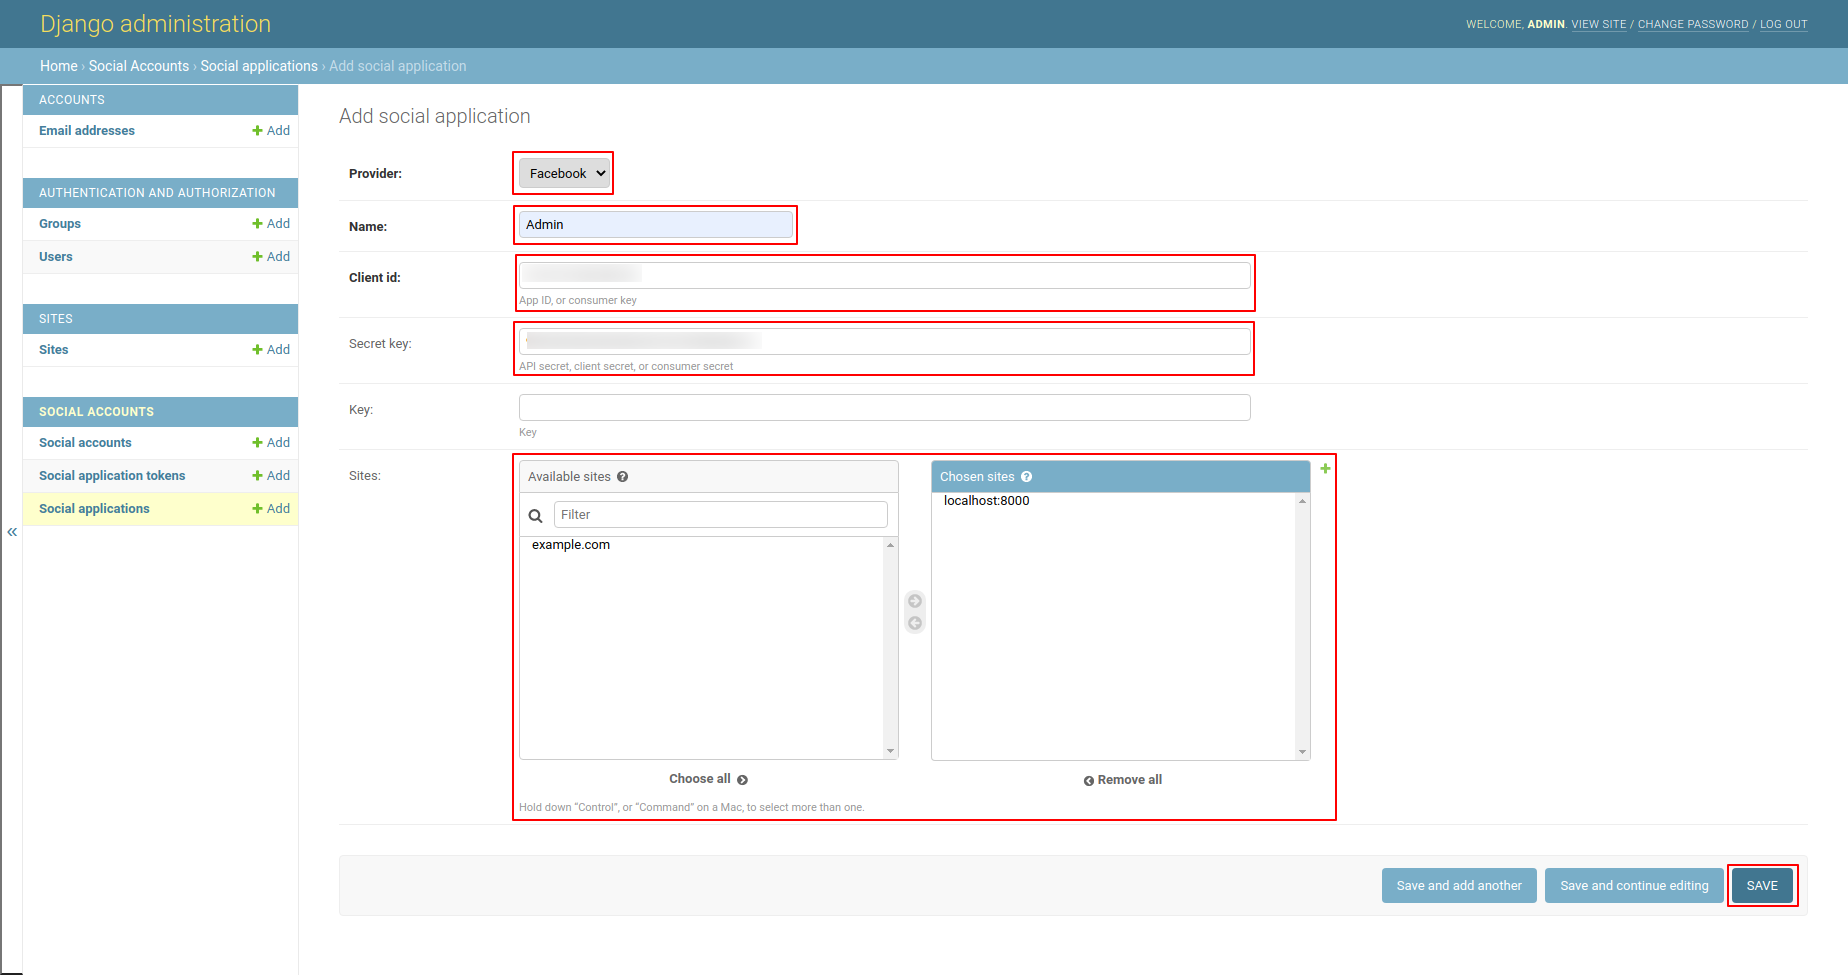The width and height of the screenshot is (1848, 975).
Task: Open the help tooltip next to Chosen sites
Action: (x=1027, y=477)
